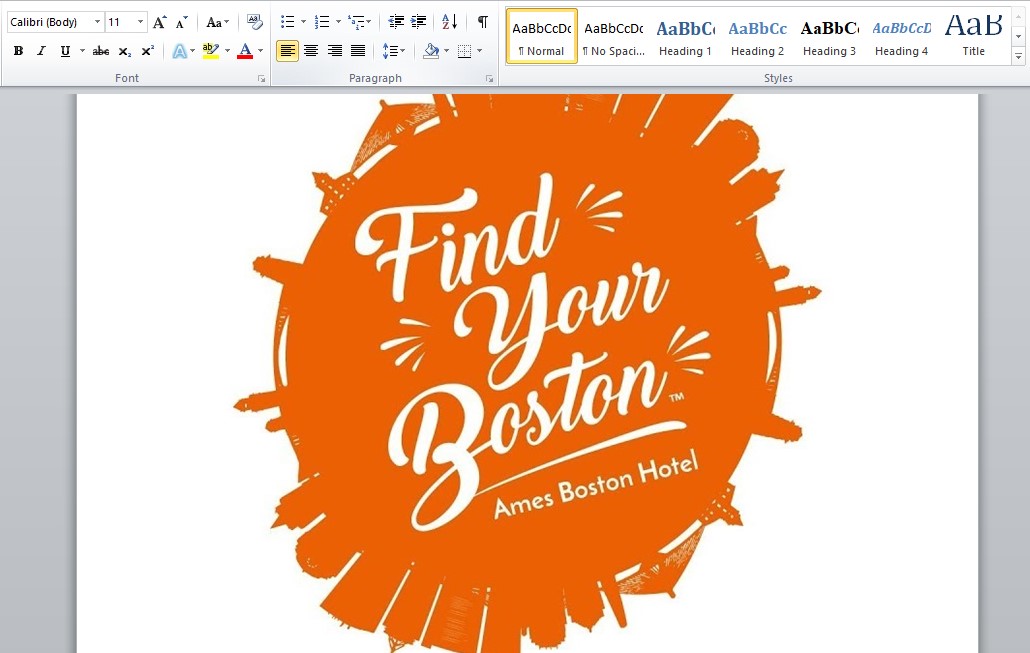Open Bullets library dropdown arrow
Viewport: 1030px width, 653px height.
(x=303, y=22)
